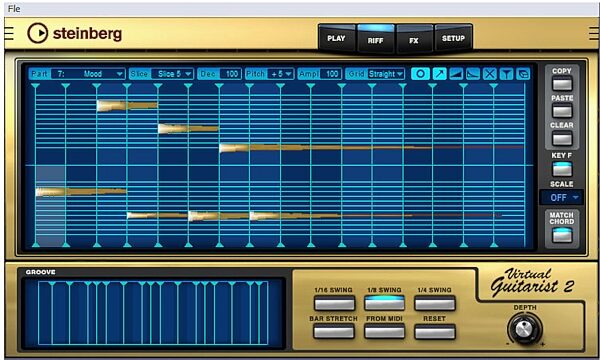The height and width of the screenshot is (360, 600).
Task: Enable 1/16 SWING
Action: click(x=334, y=303)
